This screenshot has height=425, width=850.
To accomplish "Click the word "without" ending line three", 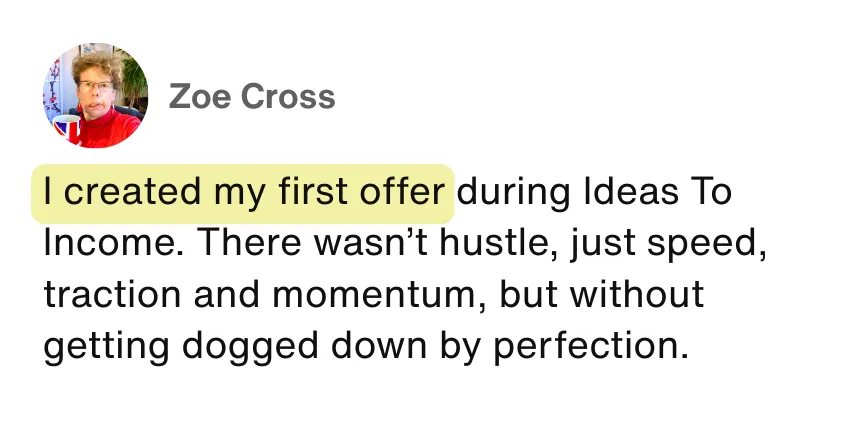I will (x=638, y=294).
